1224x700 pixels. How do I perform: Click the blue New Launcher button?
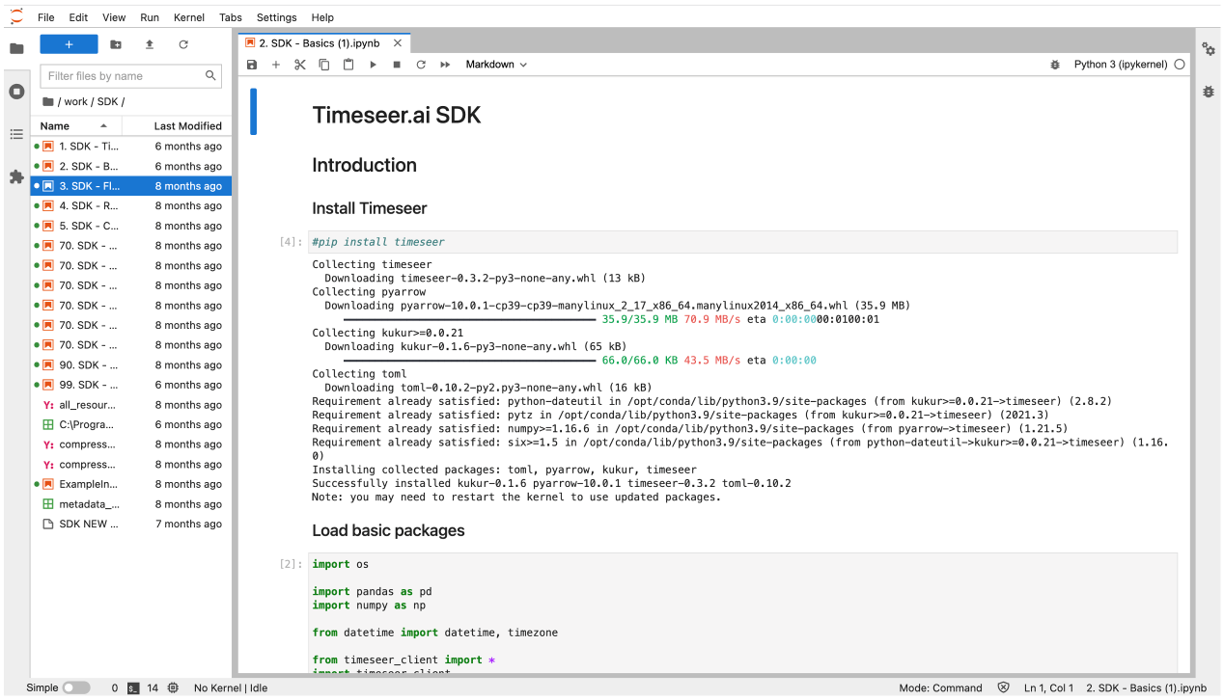tap(69, 44)
